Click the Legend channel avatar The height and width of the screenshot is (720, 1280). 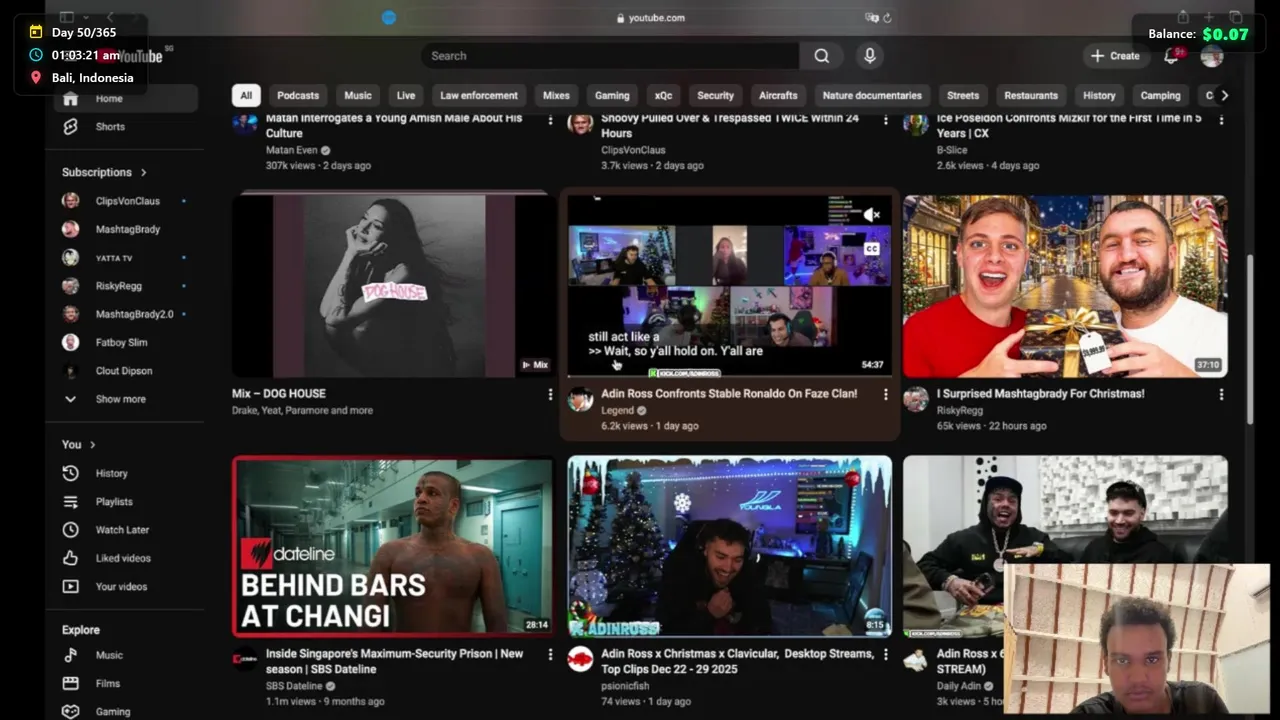[580, 400]
